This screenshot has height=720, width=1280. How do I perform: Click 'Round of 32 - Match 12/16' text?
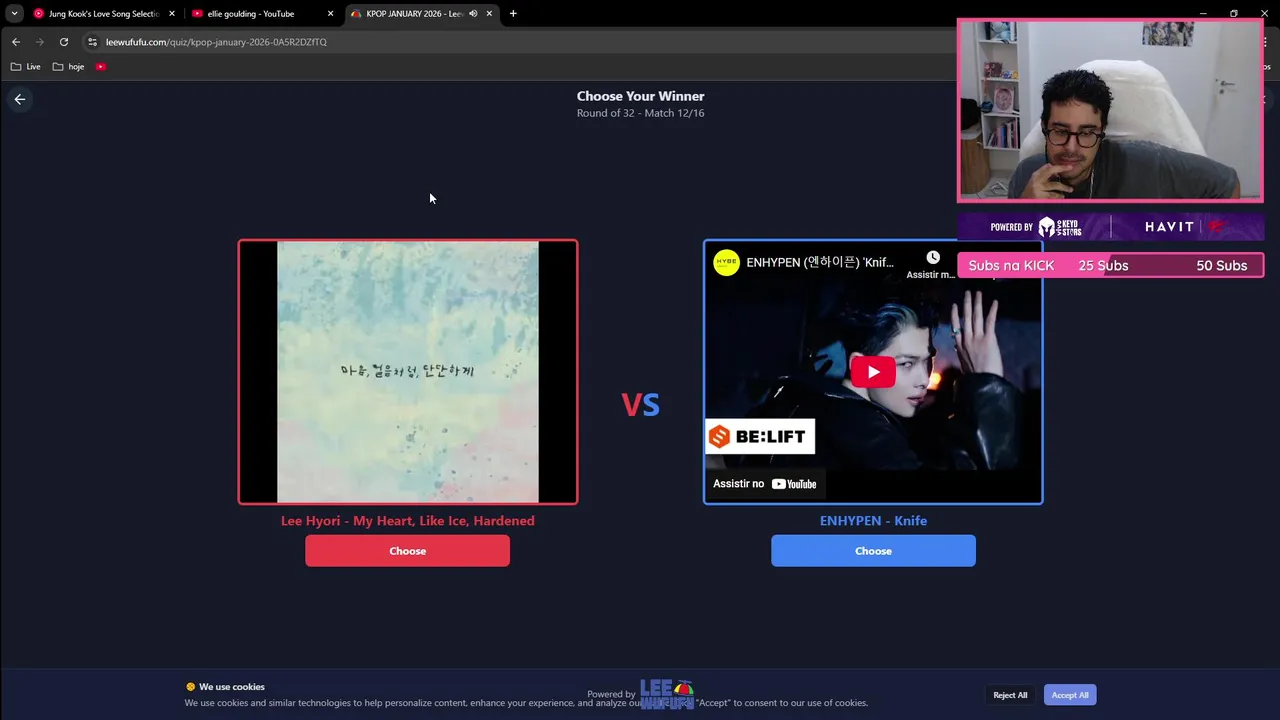coord(641,113)
